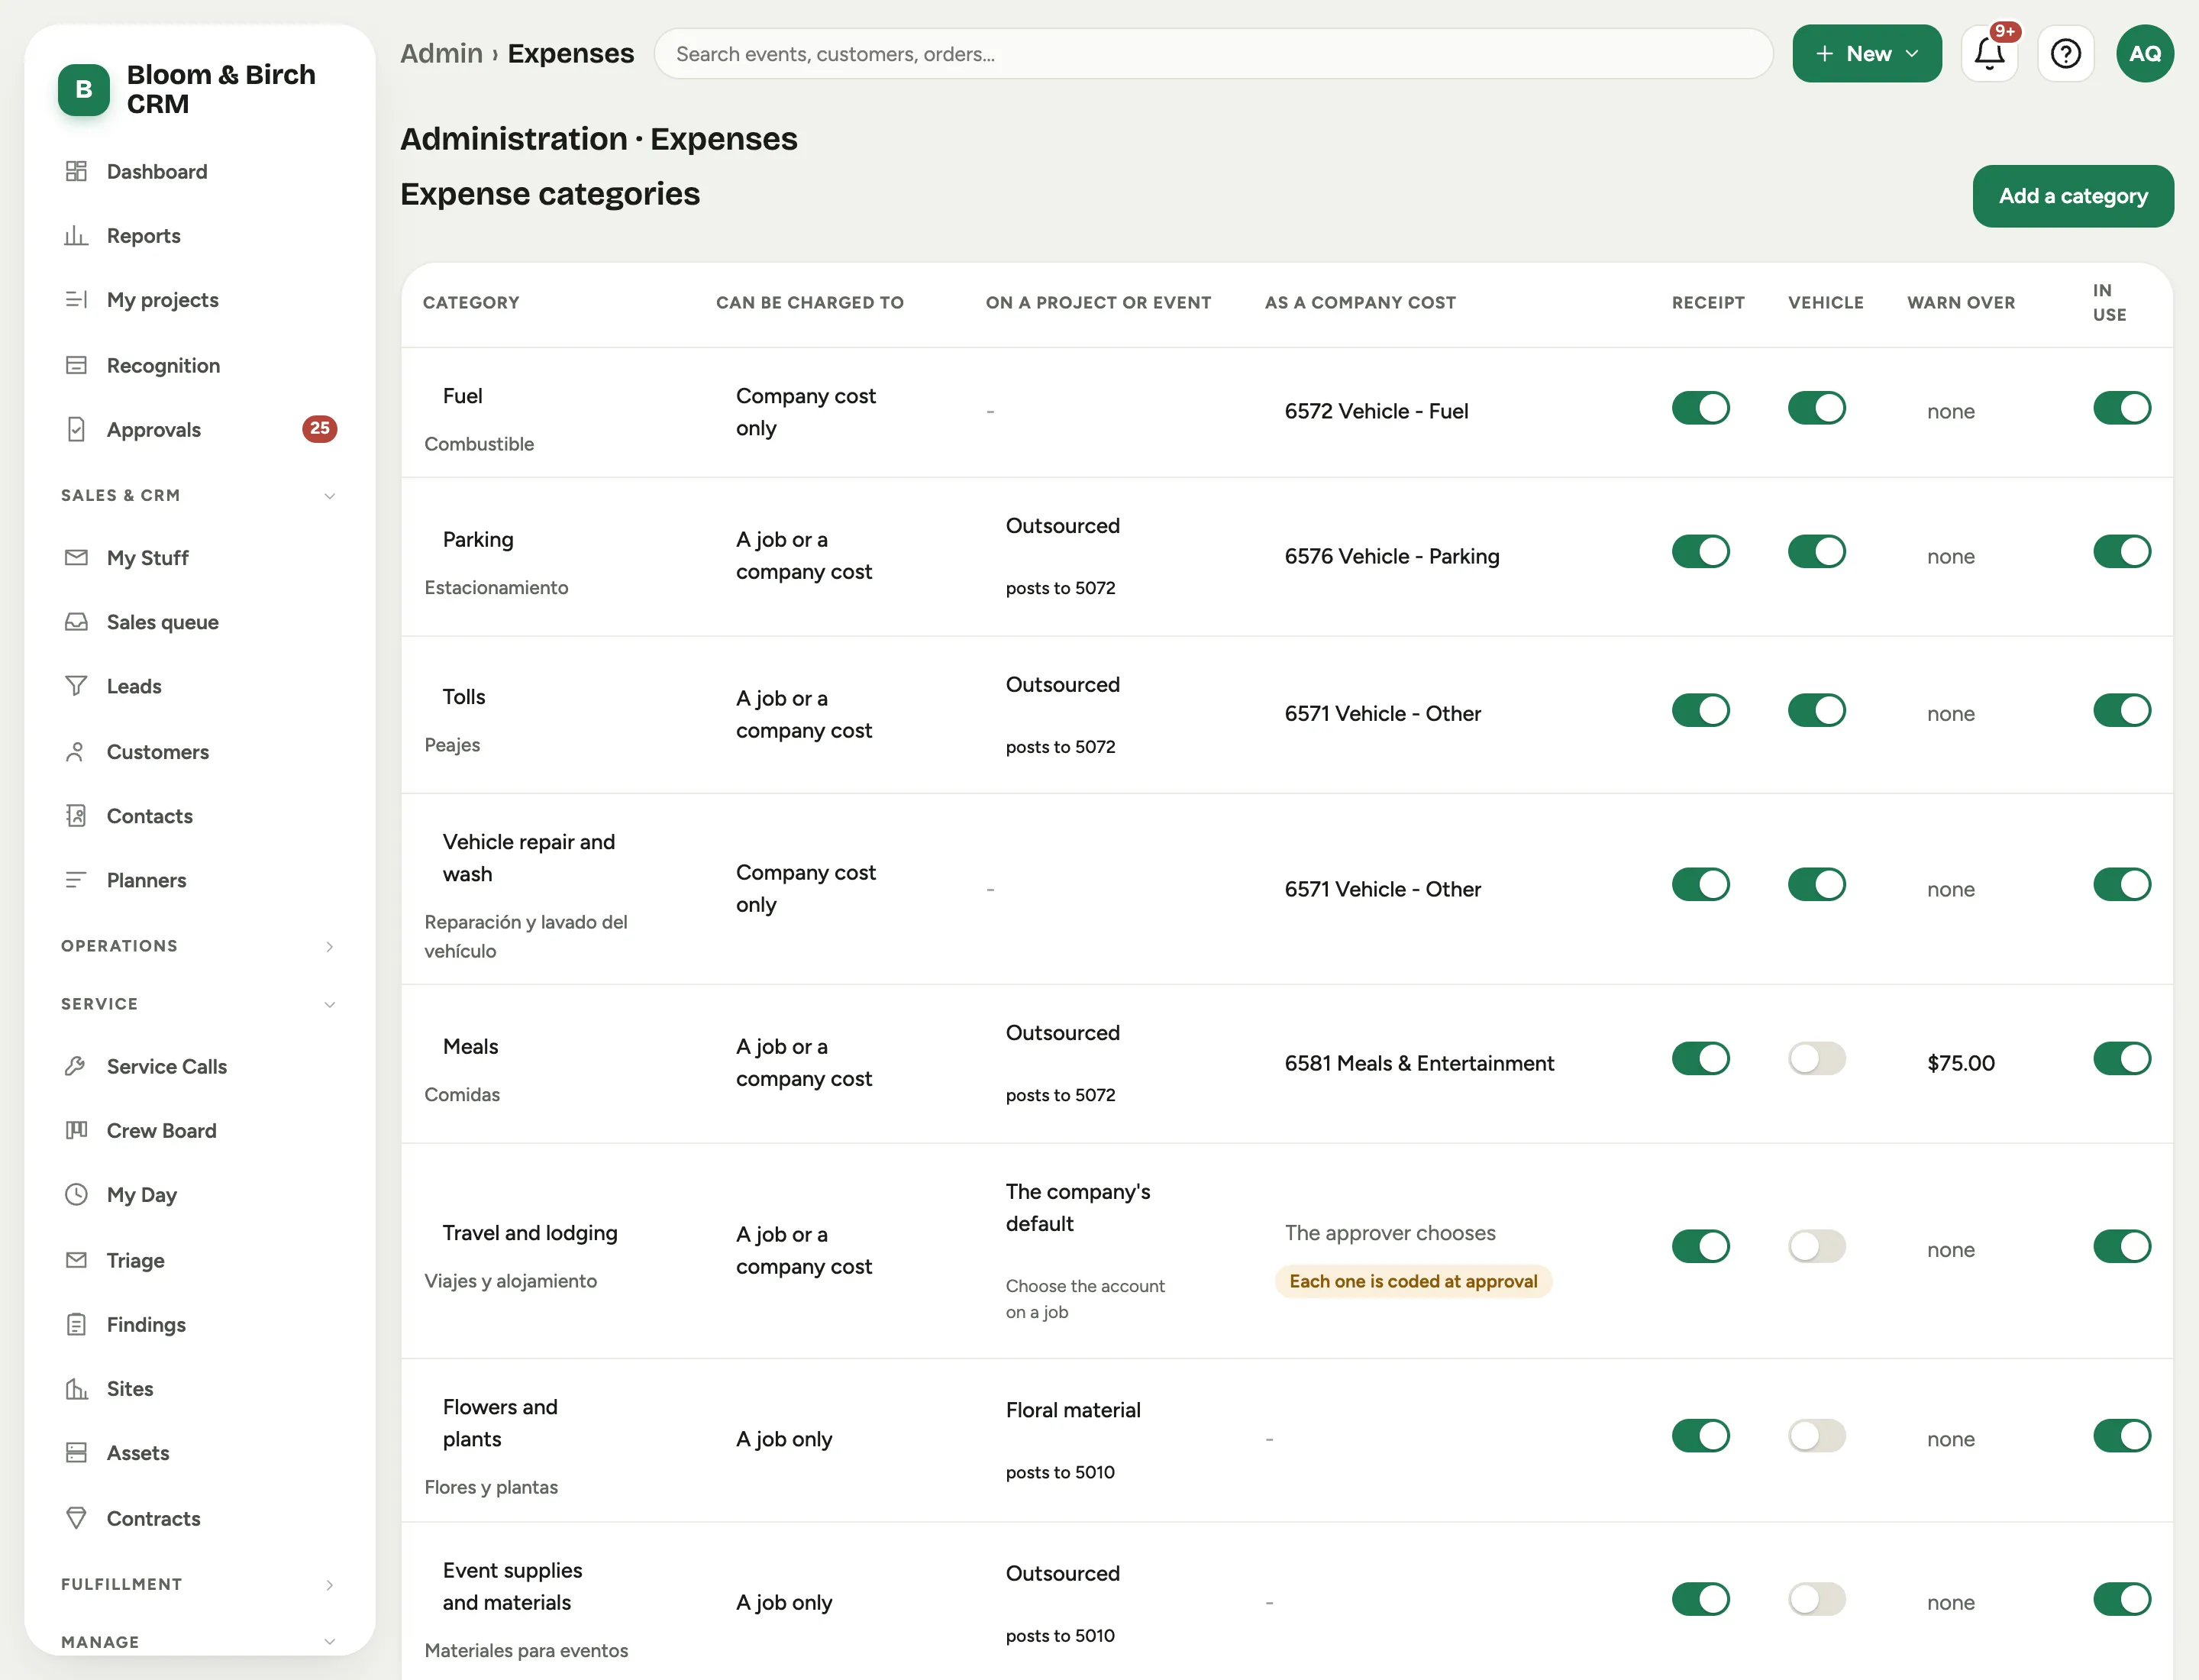Click Add a category button
2199x1680 pixels.
[2072, 196]
